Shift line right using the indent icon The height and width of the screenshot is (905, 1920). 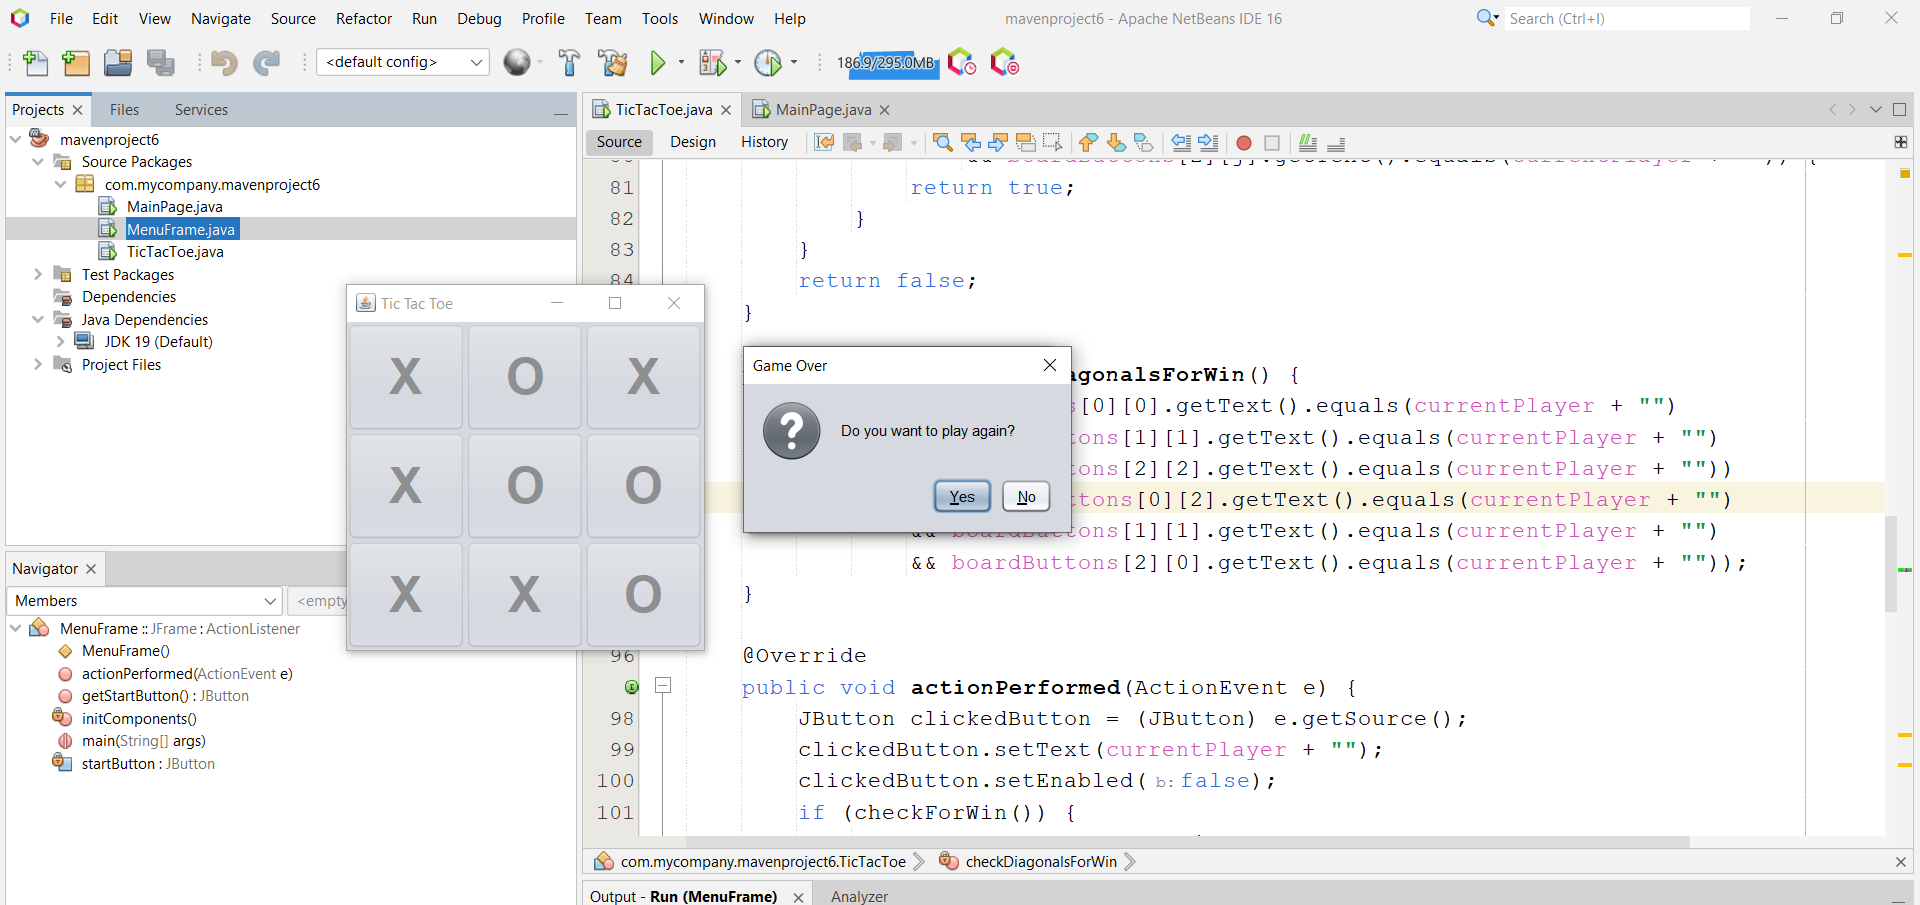click(1209, 142)
